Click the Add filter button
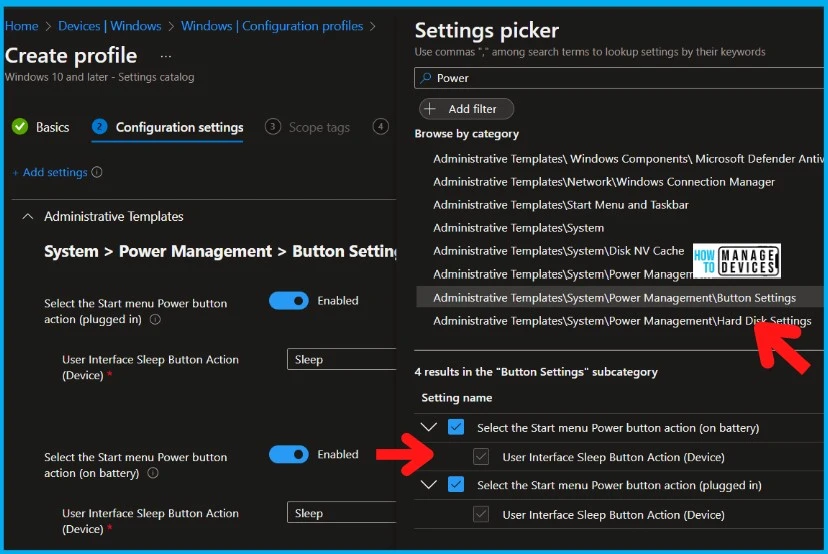828x554 pixels. pyautogui.click(x=466, y=109)
